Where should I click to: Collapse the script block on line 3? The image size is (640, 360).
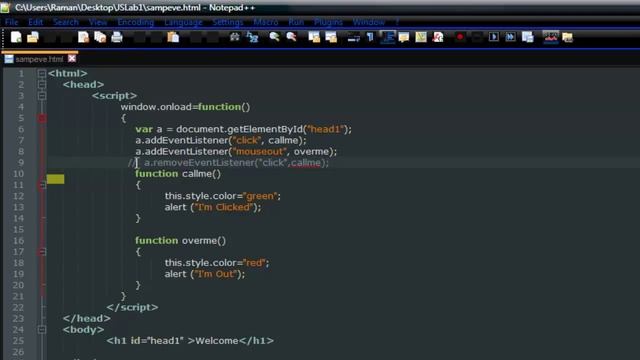42,96
